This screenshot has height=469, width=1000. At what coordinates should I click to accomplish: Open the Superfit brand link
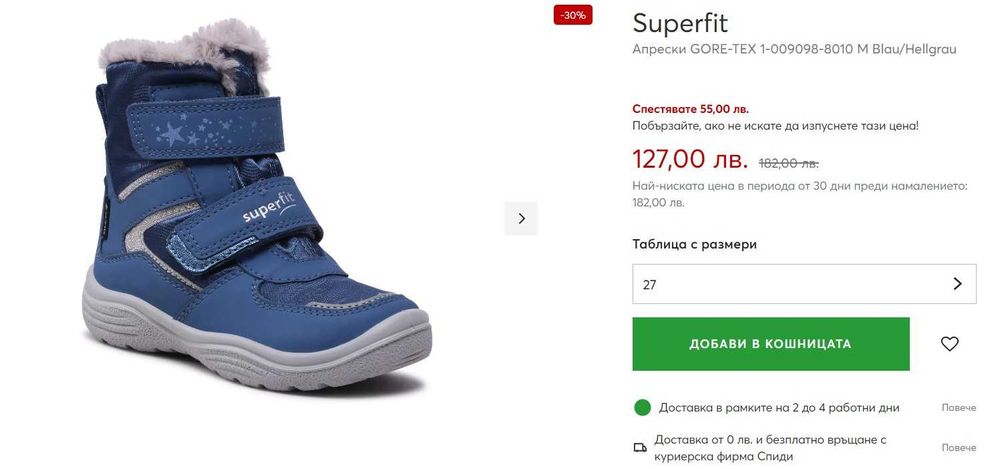pyautogui.click(x=680, y=23)
